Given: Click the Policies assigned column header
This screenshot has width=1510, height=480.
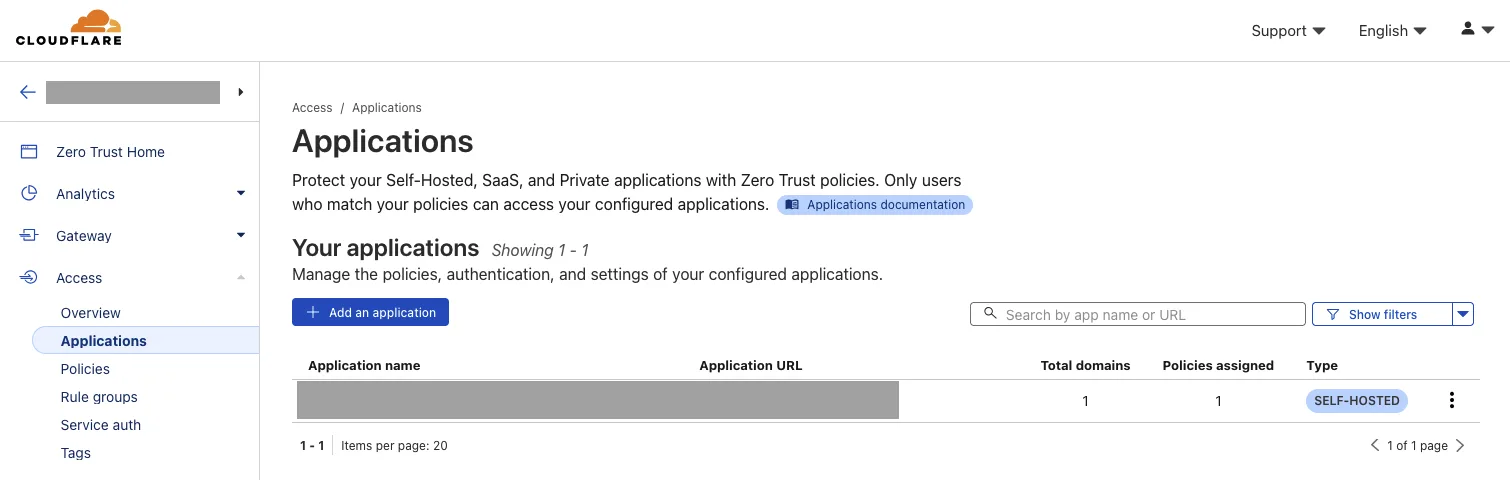Looking at the screenshot, I should pos(1218,366).
